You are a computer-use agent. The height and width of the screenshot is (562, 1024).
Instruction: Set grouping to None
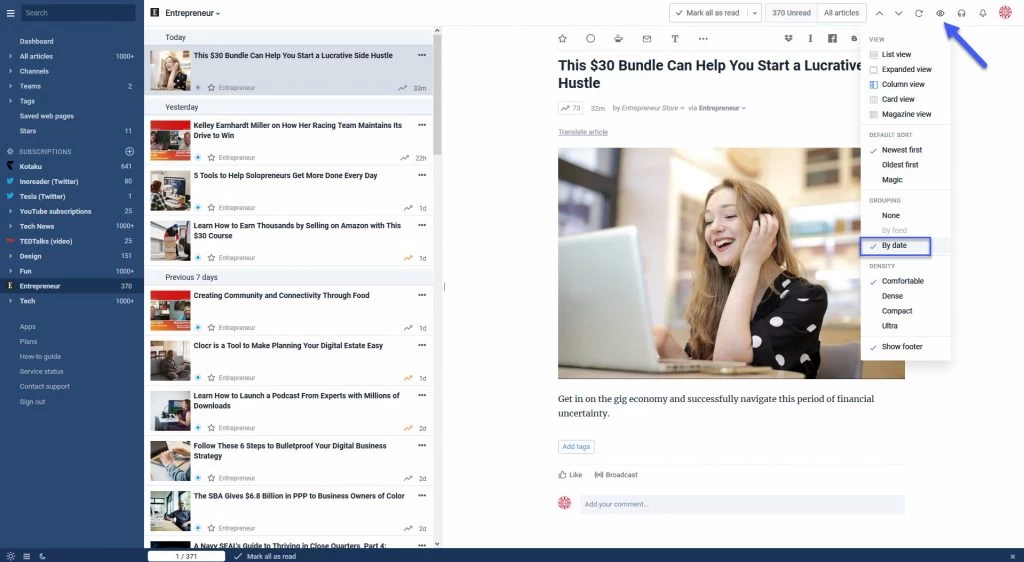click(x=891, y=215)
